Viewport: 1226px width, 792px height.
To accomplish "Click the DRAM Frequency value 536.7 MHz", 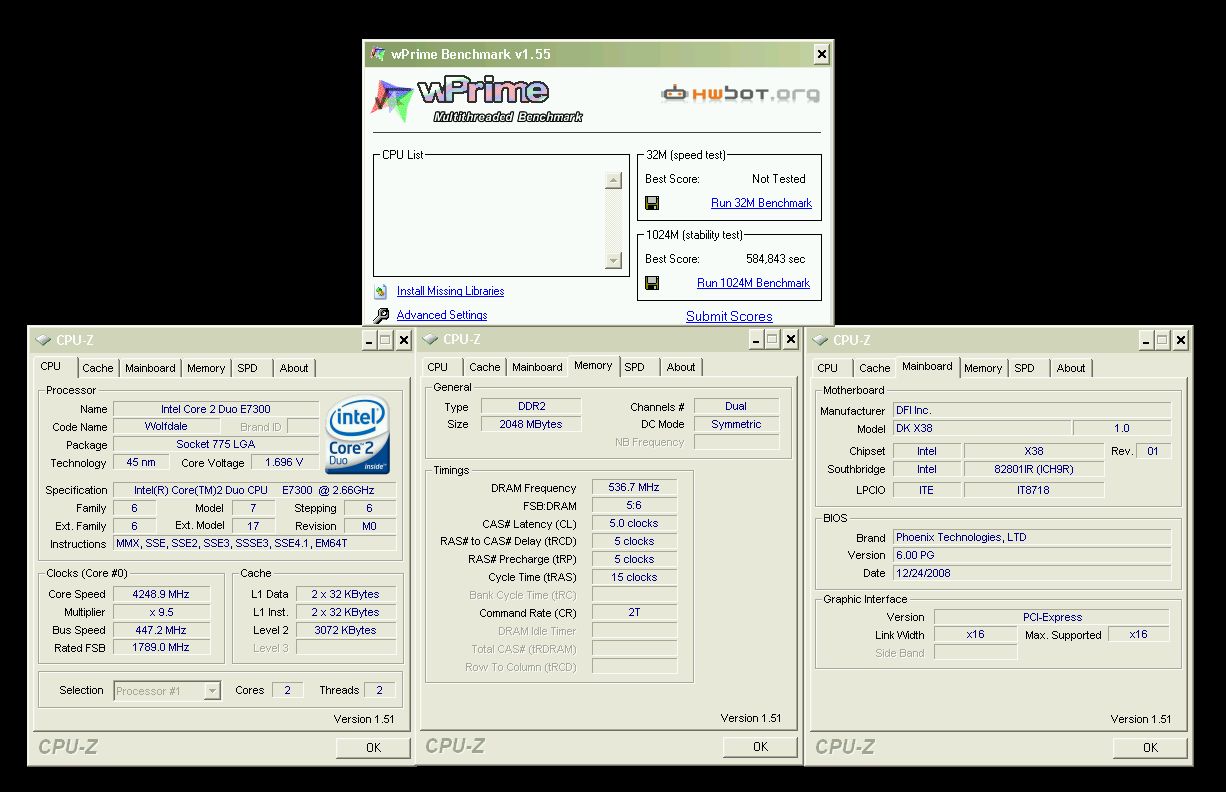I will (634, 488).
